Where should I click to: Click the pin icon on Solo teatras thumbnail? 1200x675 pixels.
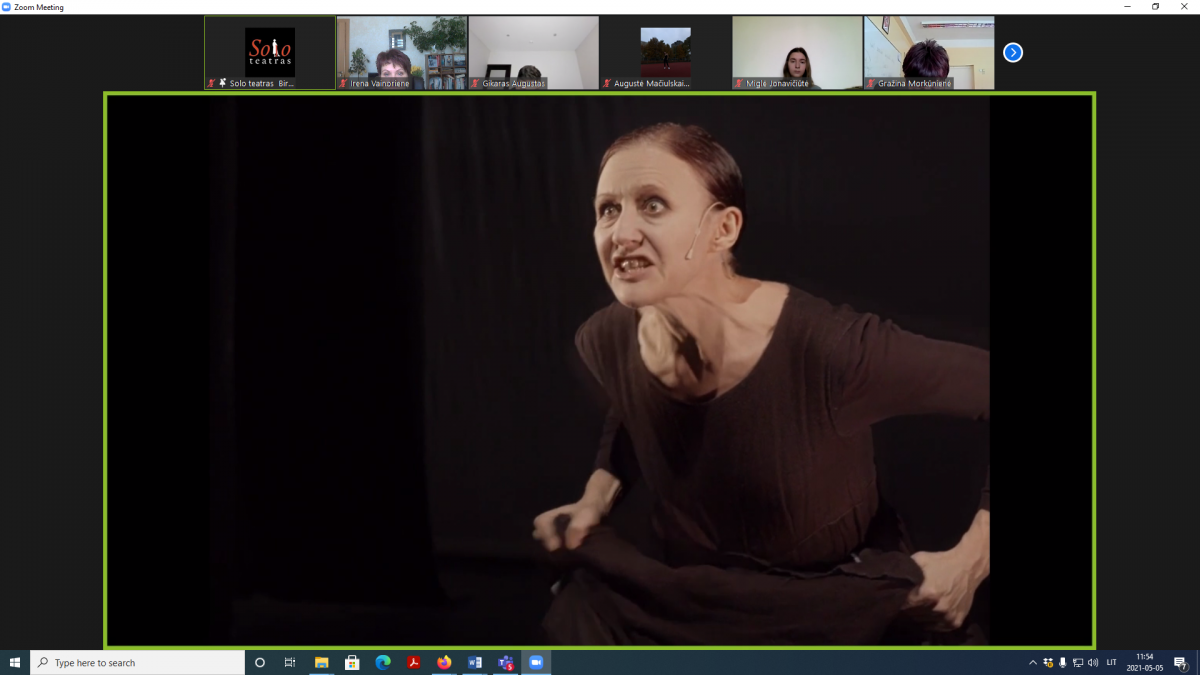pos(222,83)
